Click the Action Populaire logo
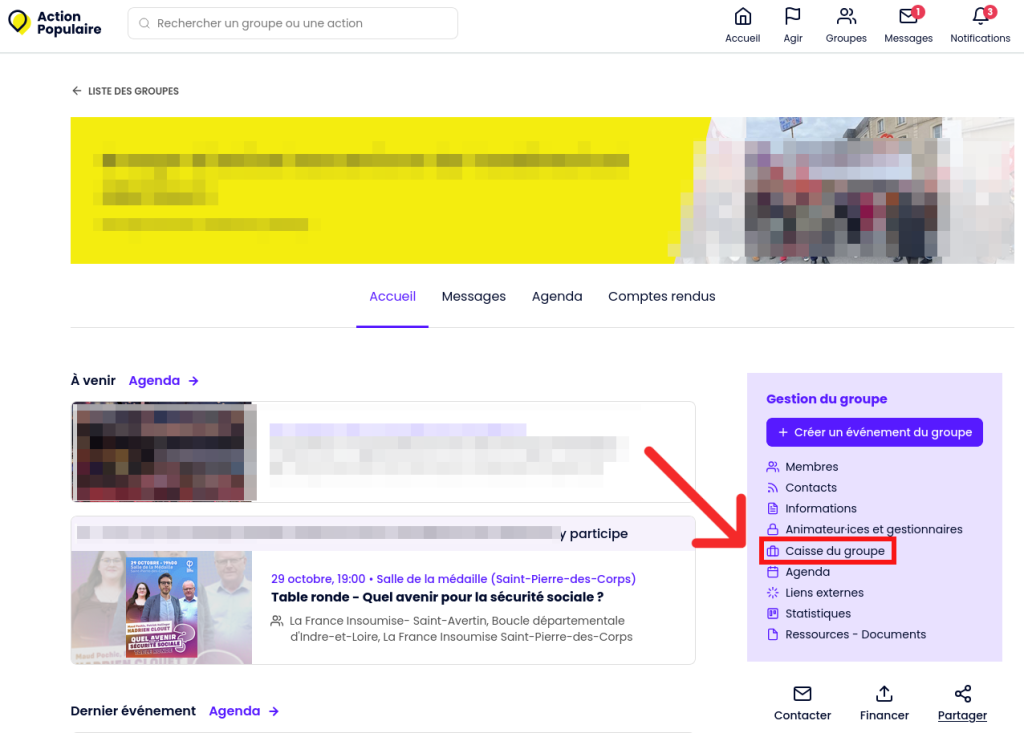This screenshot has height=733, width=1024. tap(55, 23)
